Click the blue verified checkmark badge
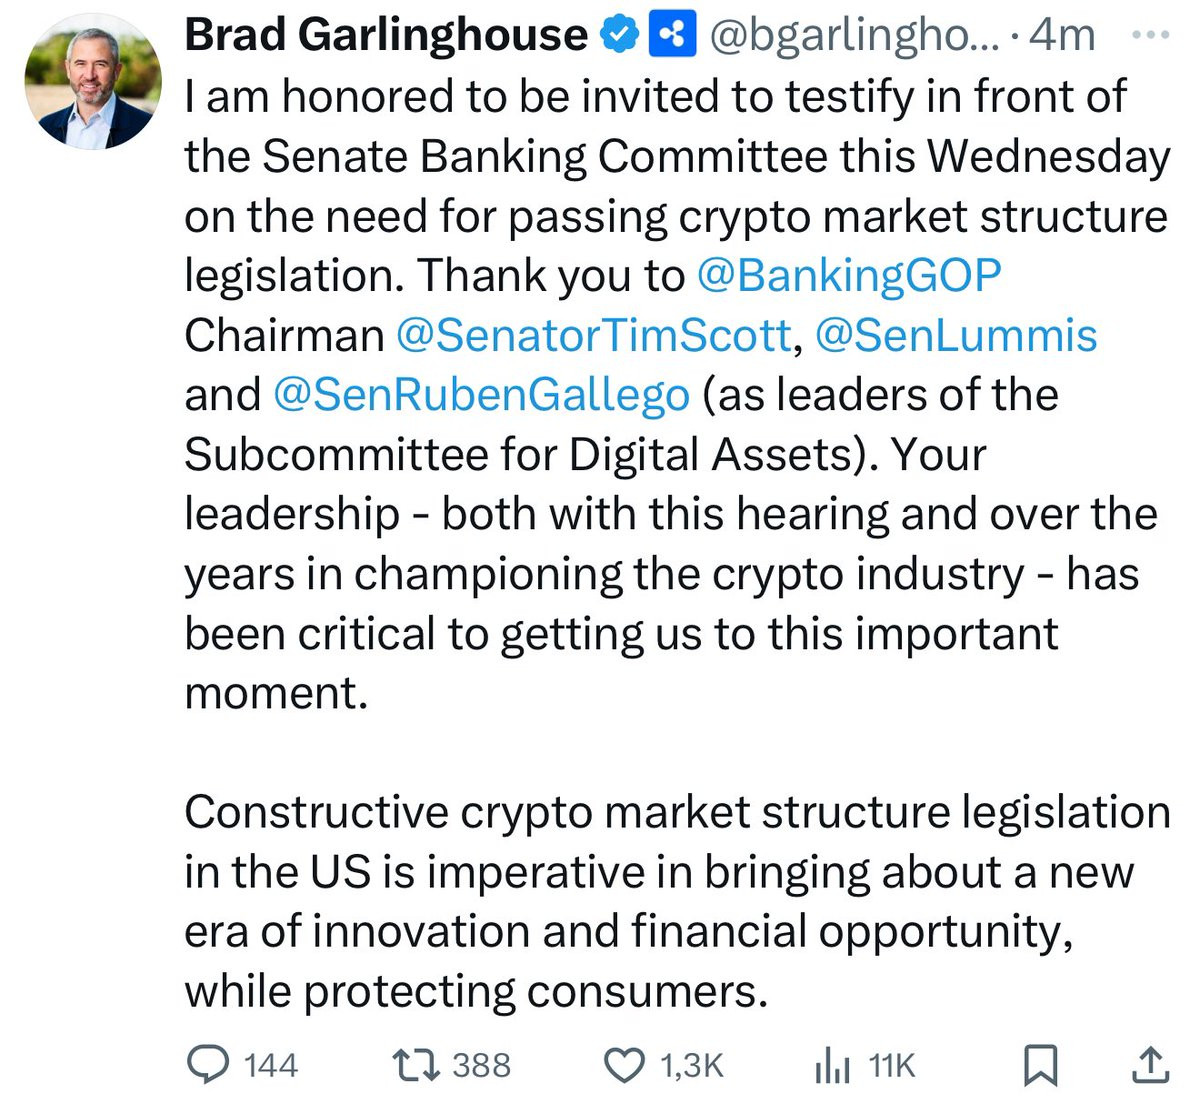 pos(619,35)
